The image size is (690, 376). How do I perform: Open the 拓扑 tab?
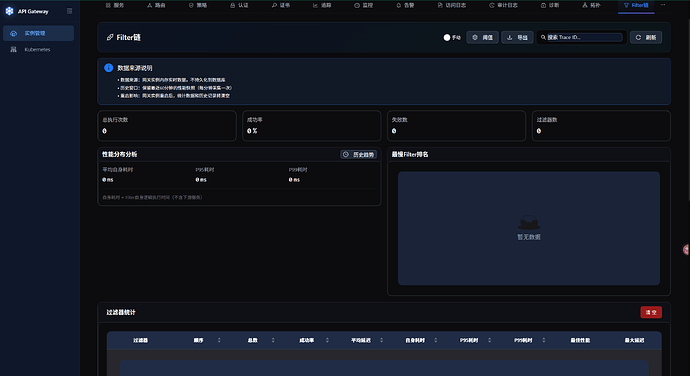tap(591, 5)
